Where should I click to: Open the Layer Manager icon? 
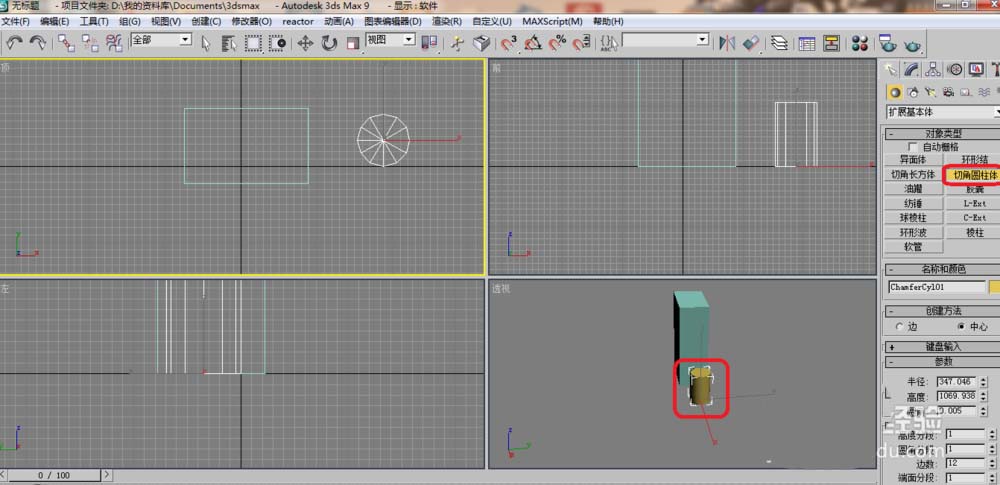(779, 43)
